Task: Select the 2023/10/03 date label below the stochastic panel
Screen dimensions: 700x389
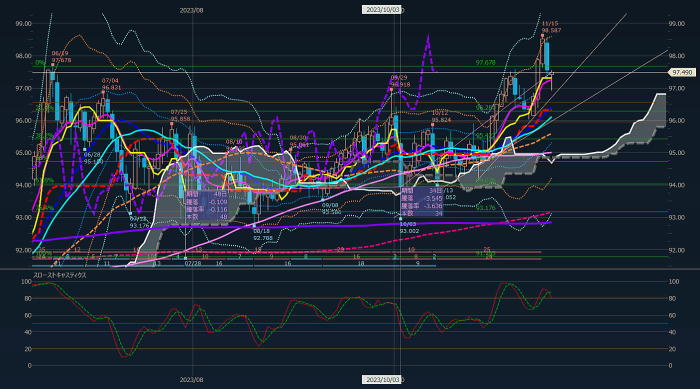Action: (382, 380)
